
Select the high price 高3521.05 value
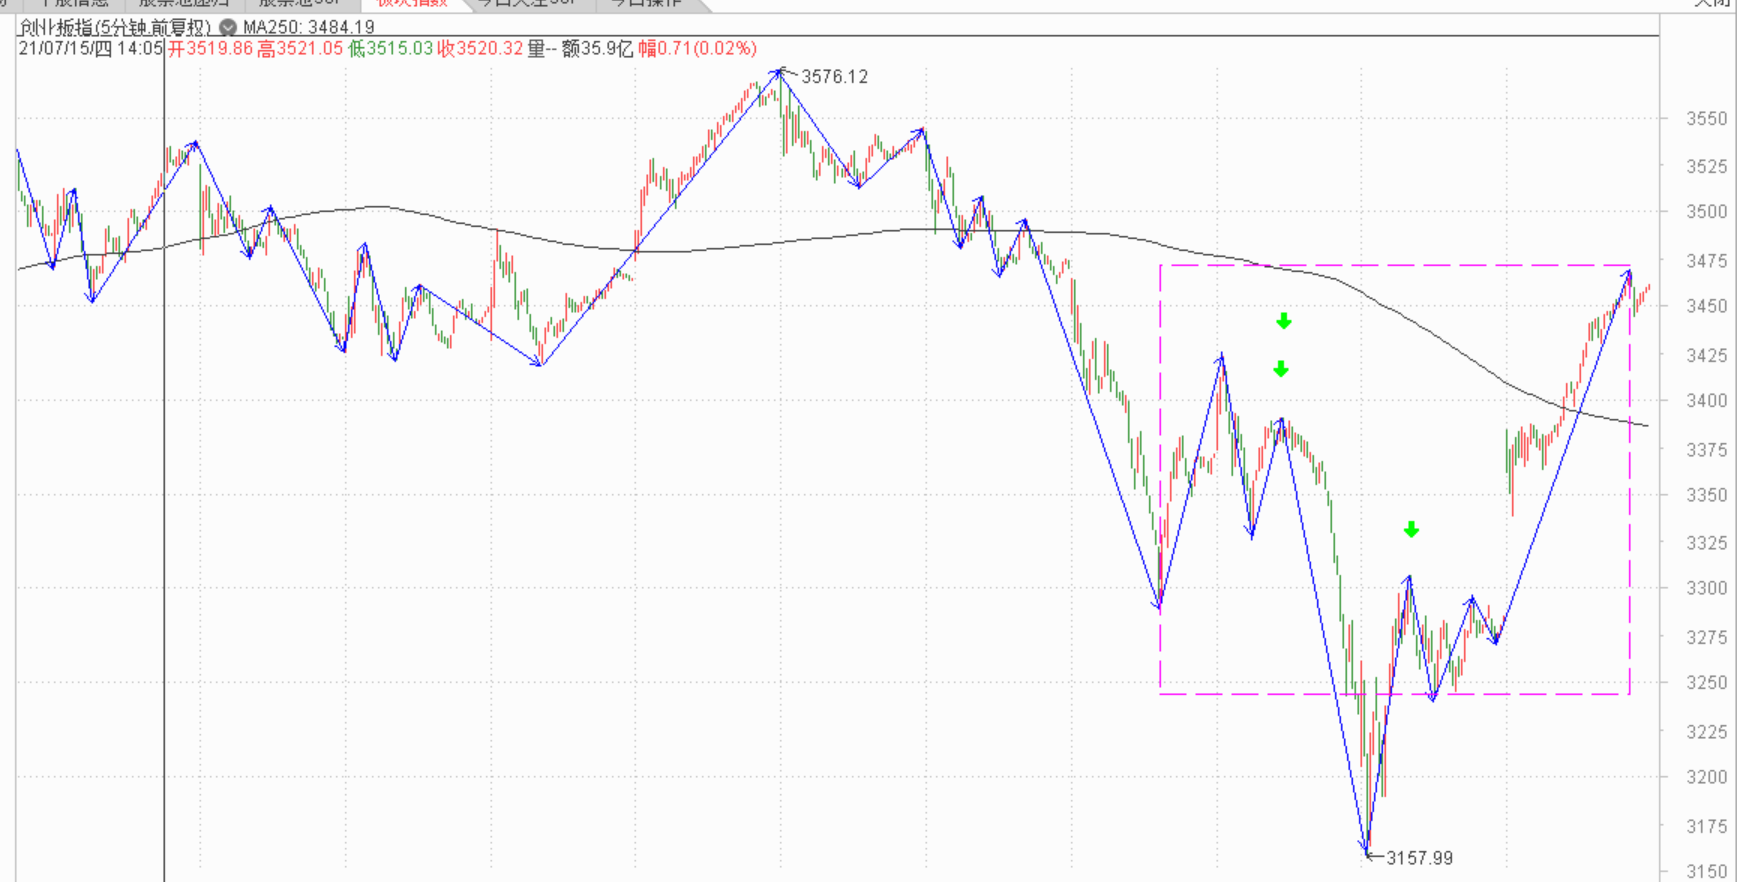(300, 48)
